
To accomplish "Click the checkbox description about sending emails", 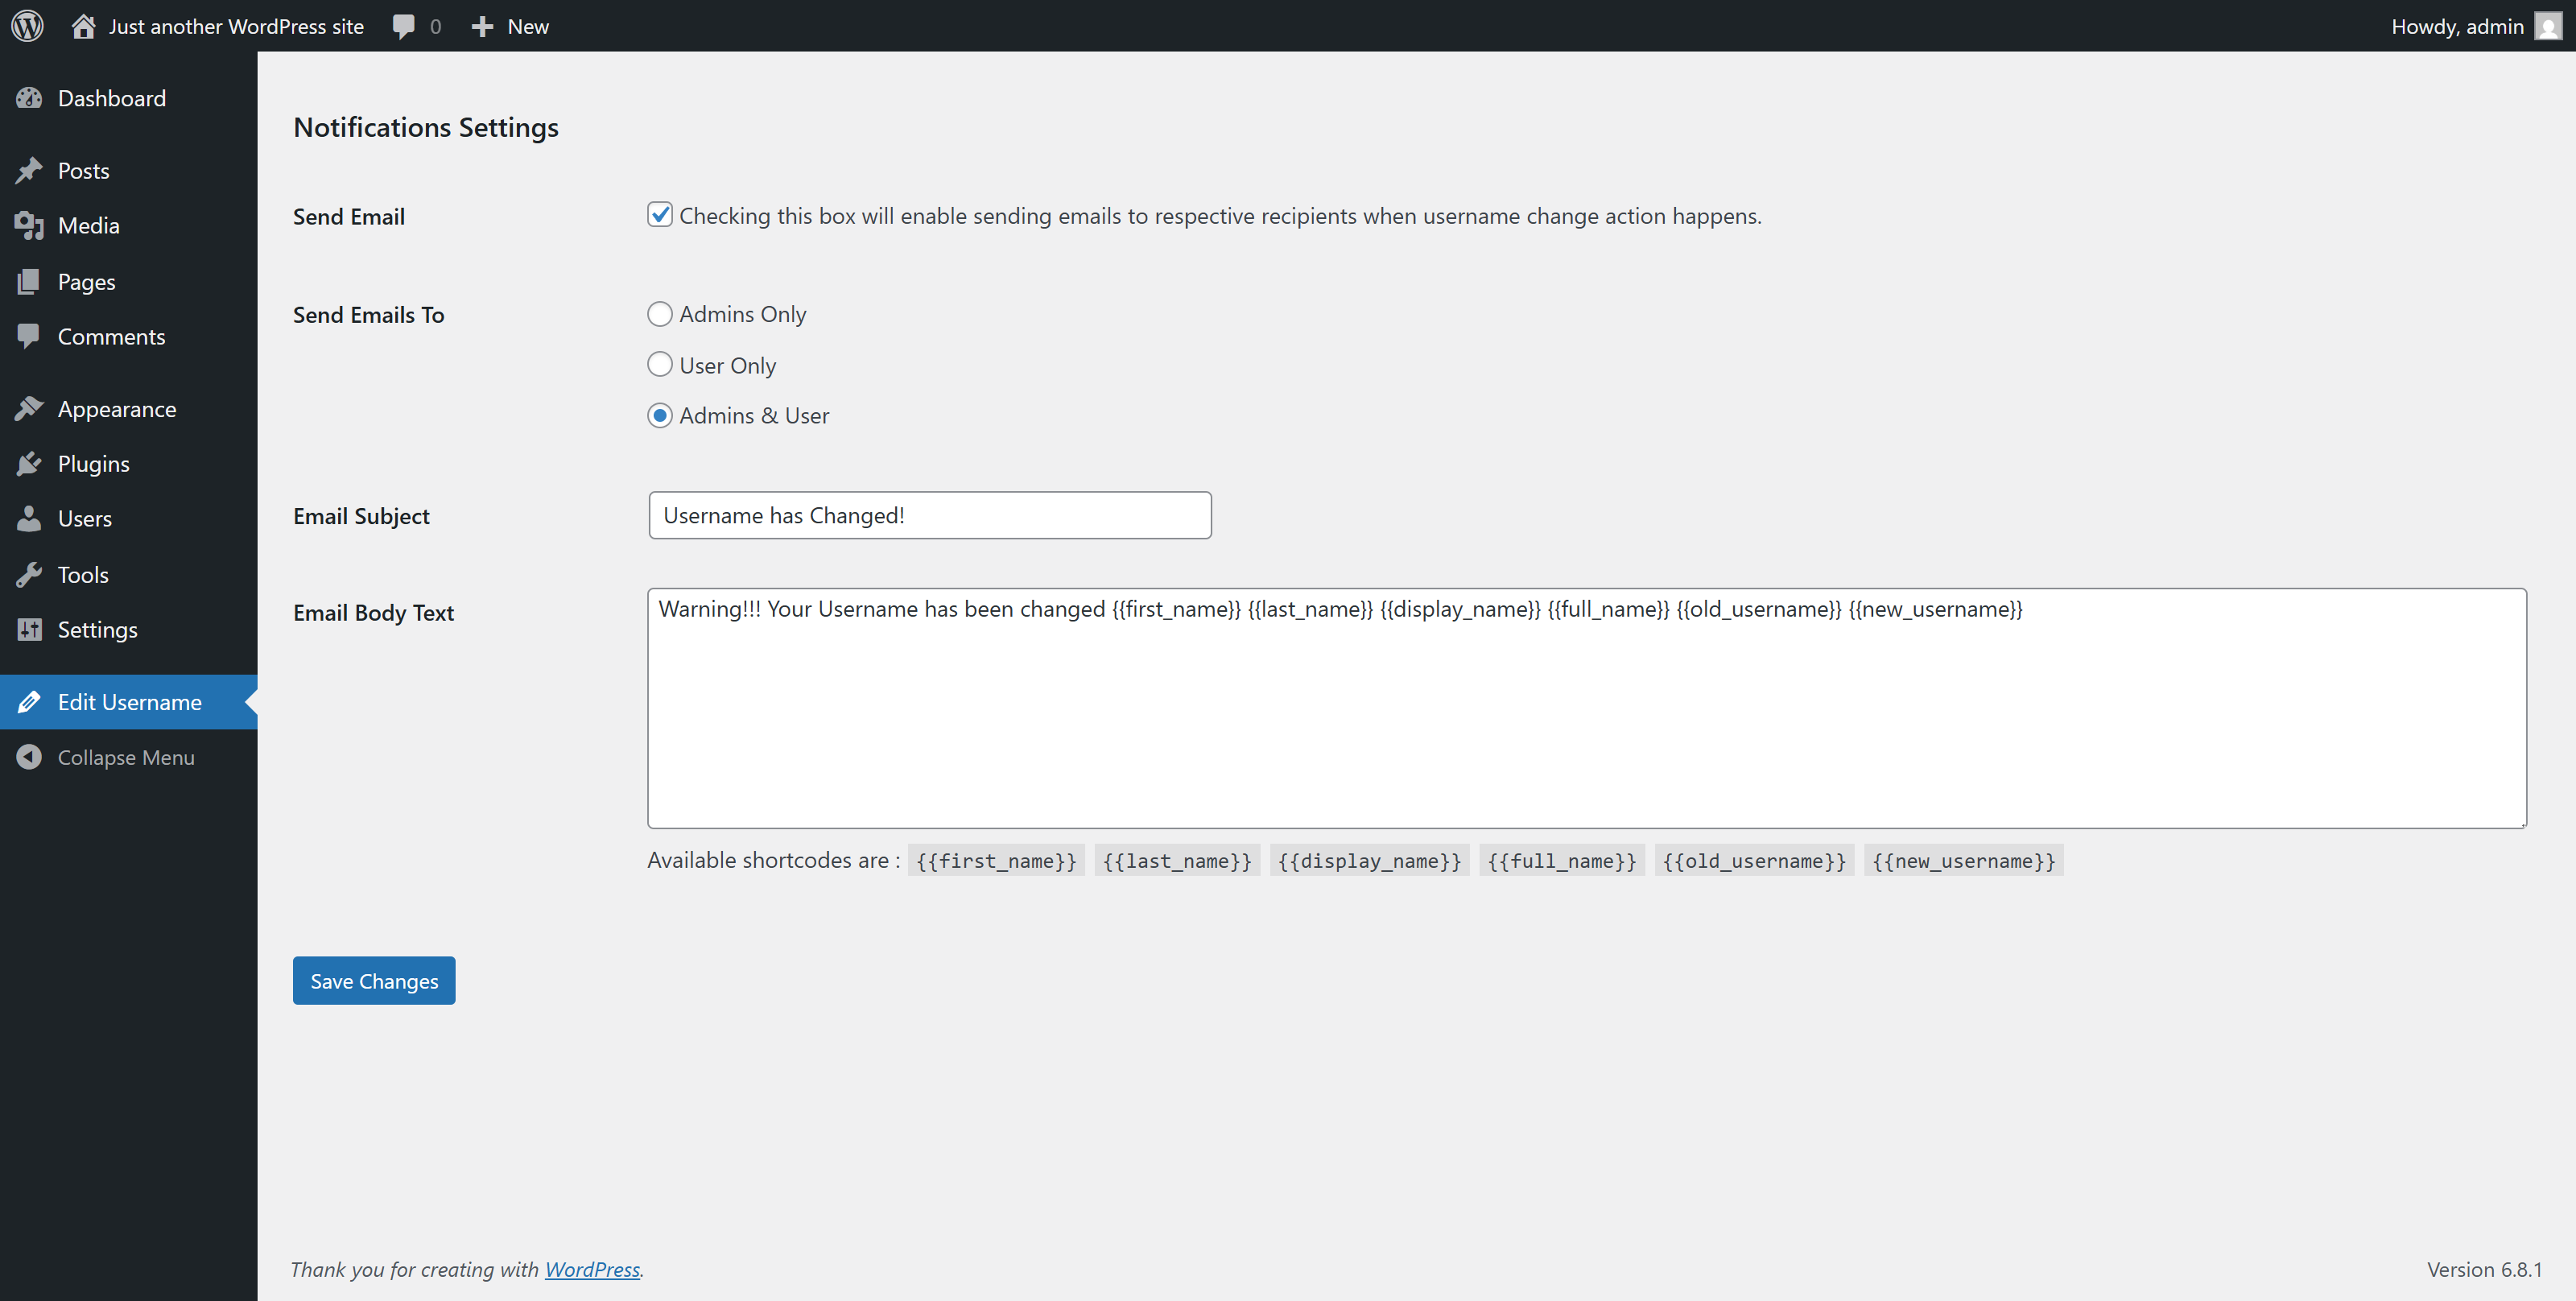I will point(1220,216).
